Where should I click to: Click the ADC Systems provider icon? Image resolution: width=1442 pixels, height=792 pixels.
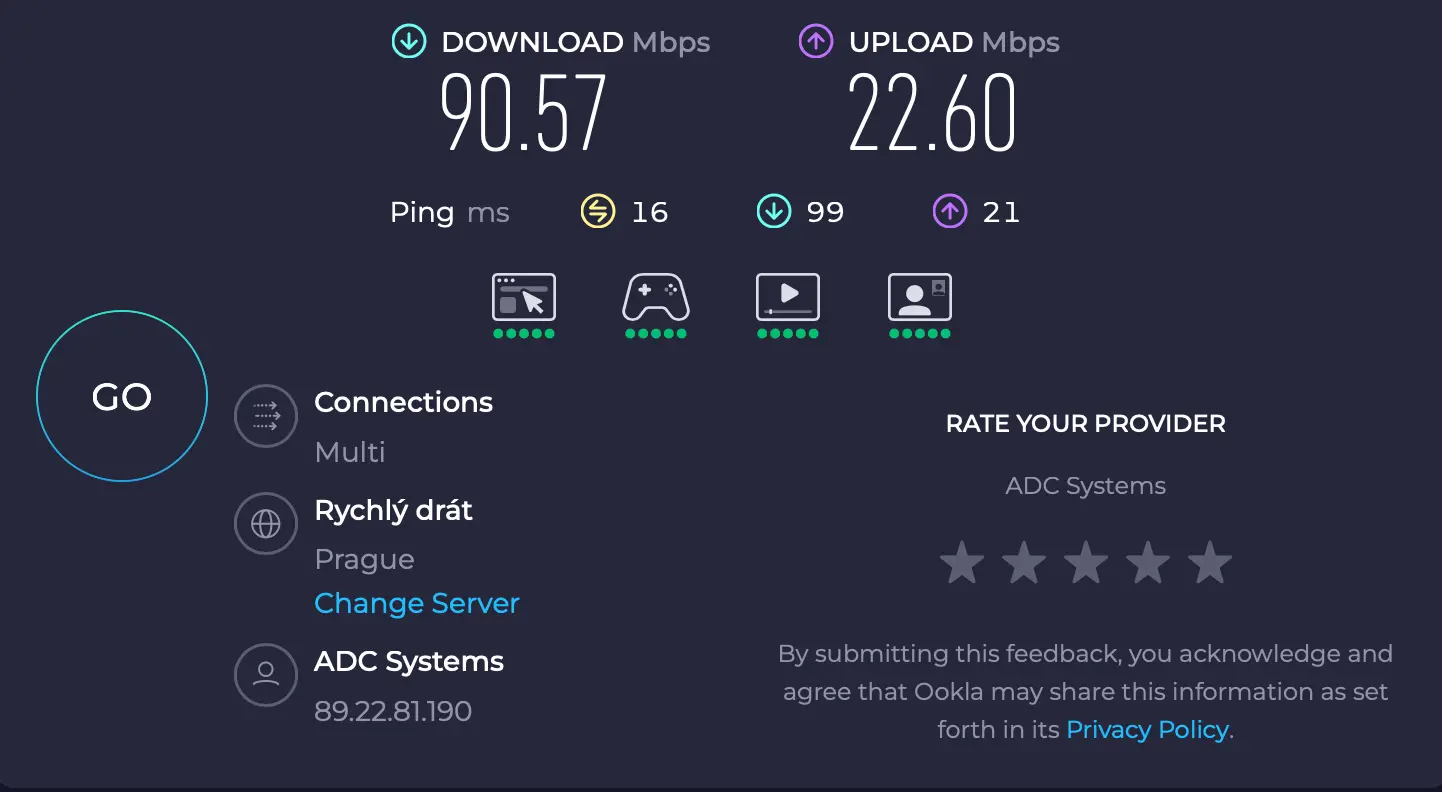(x=265, y=675)
